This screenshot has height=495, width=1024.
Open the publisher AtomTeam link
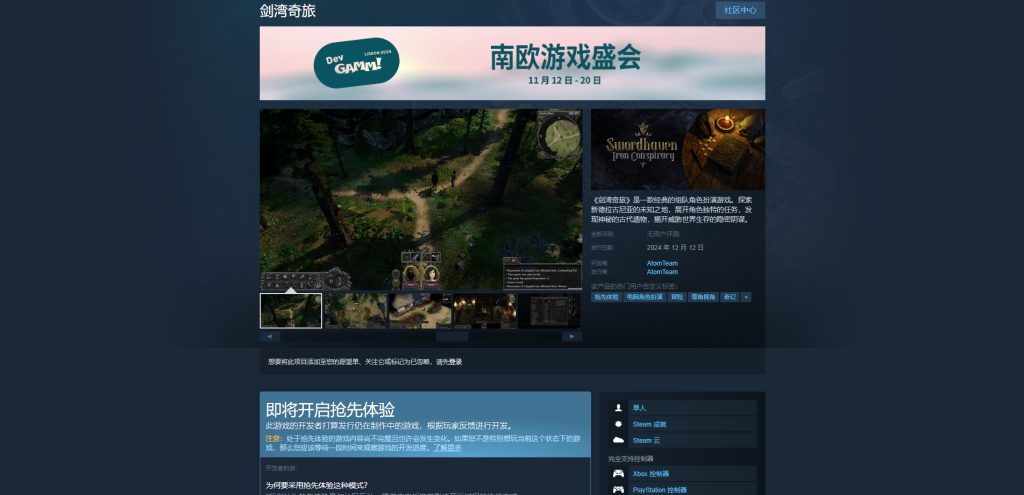click(662, 272)
